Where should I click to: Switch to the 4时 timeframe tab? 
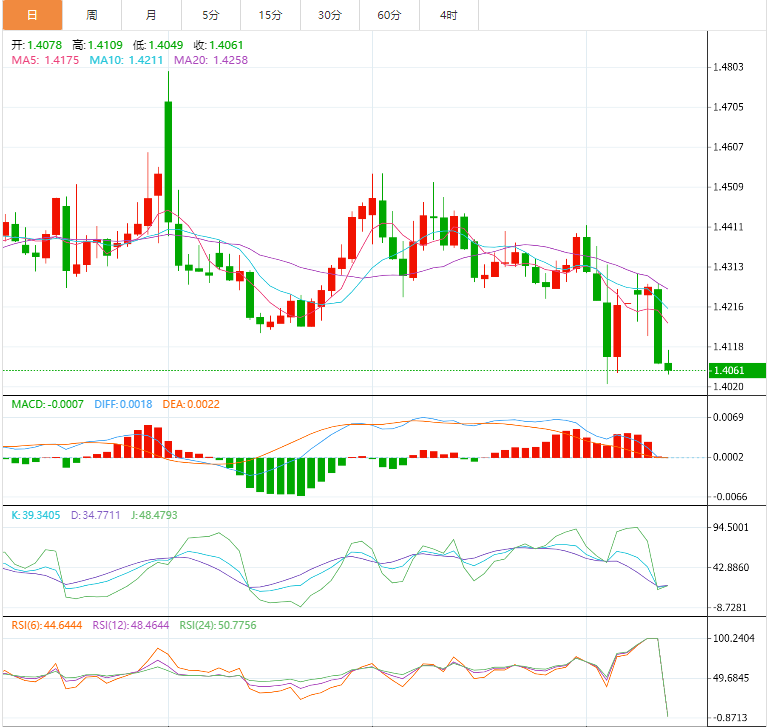tap(449, 15)
